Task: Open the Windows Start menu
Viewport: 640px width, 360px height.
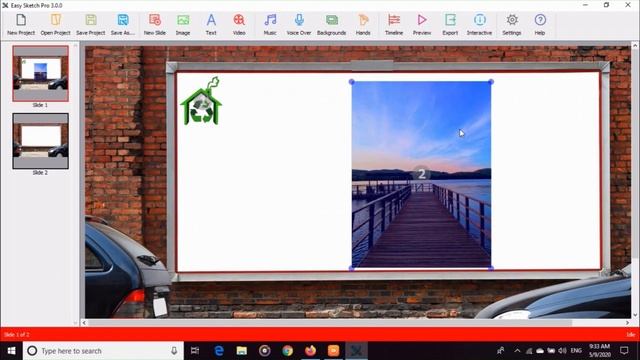Action: coord(11,351)
